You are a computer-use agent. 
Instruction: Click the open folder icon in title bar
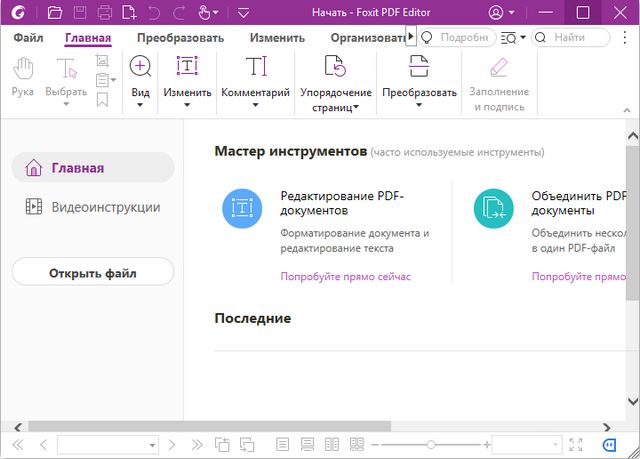pyautogui.click(x=54, y=13)
